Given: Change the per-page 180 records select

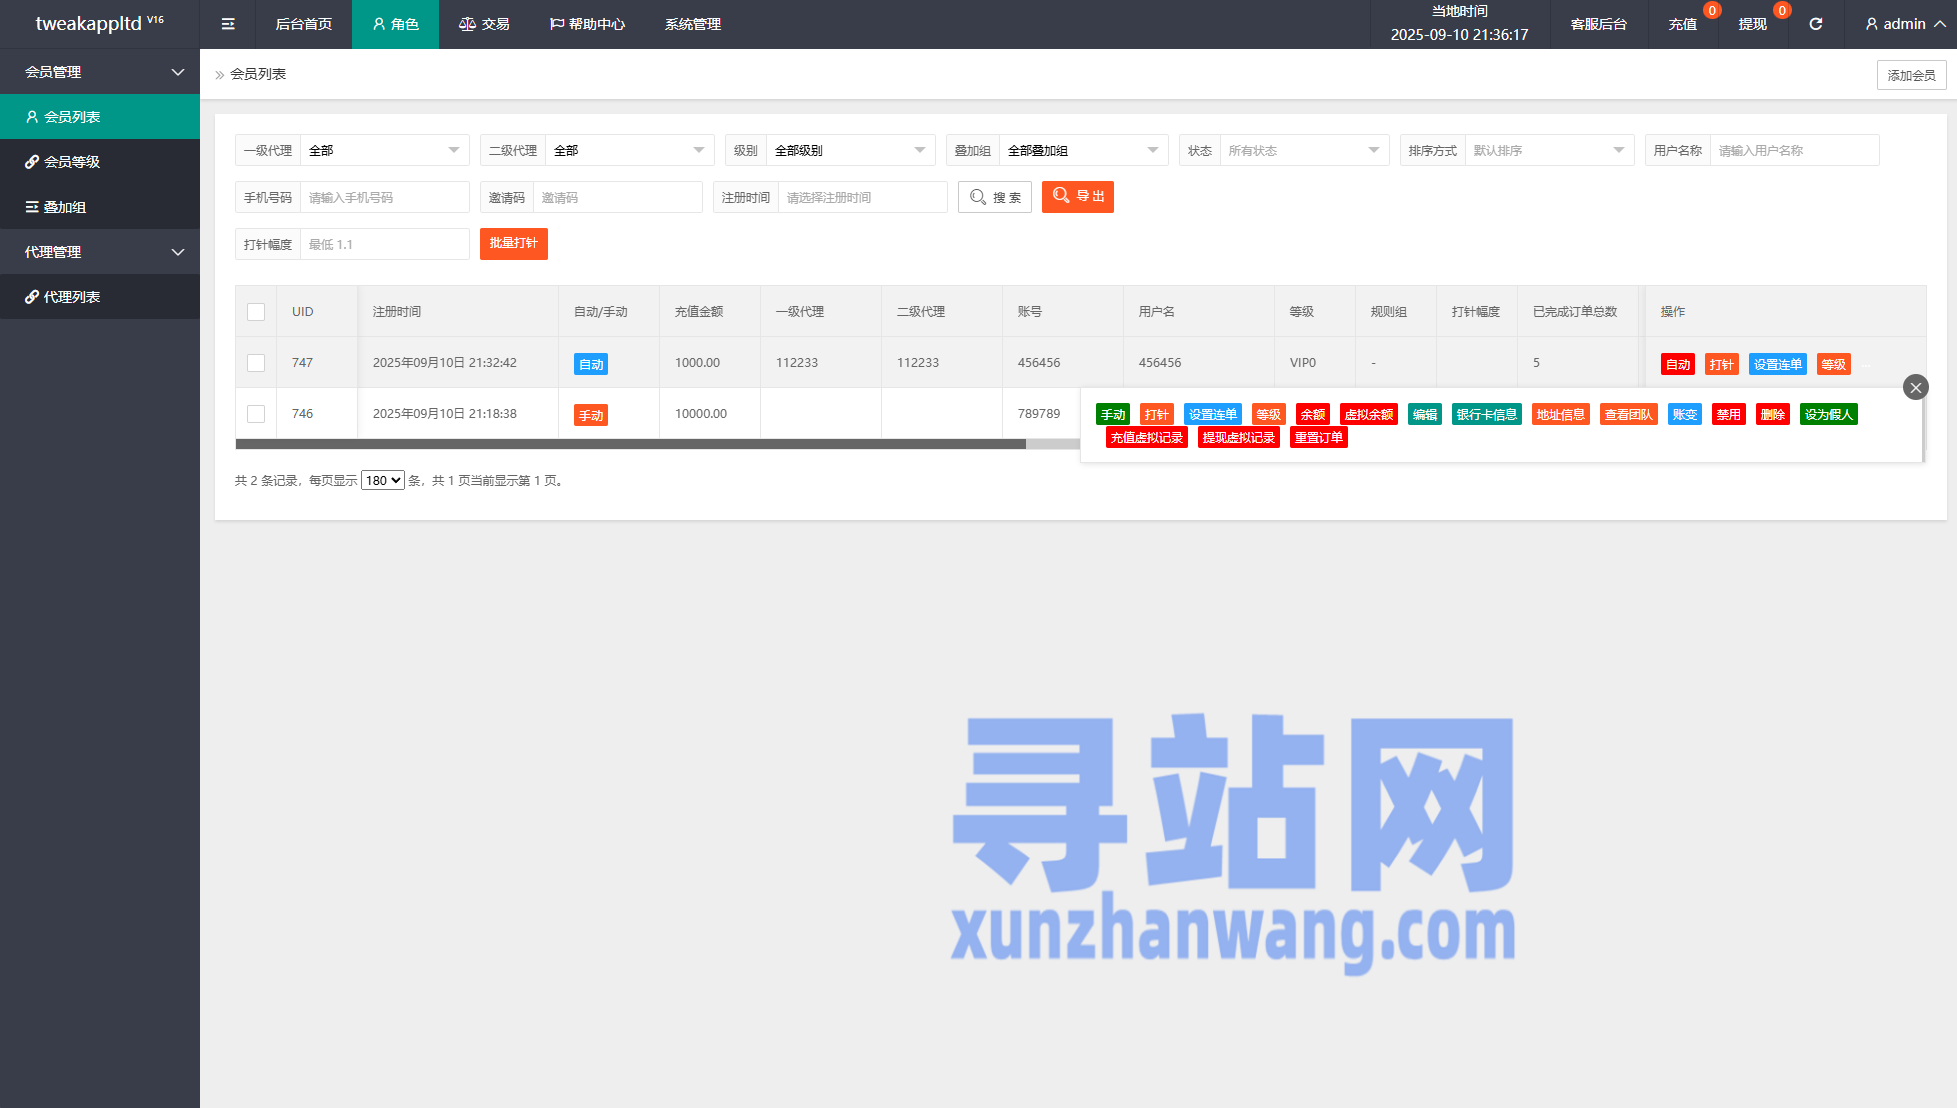Looking at the screenshot, I should [382, 481].
